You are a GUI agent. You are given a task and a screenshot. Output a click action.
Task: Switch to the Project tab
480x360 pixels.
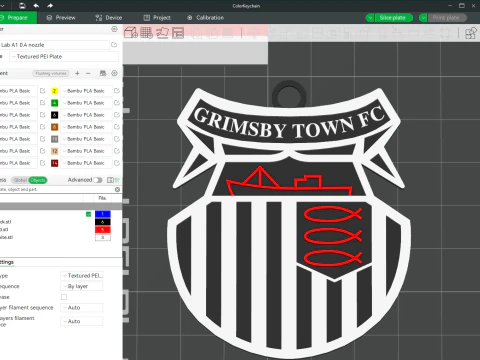(157, 18)
